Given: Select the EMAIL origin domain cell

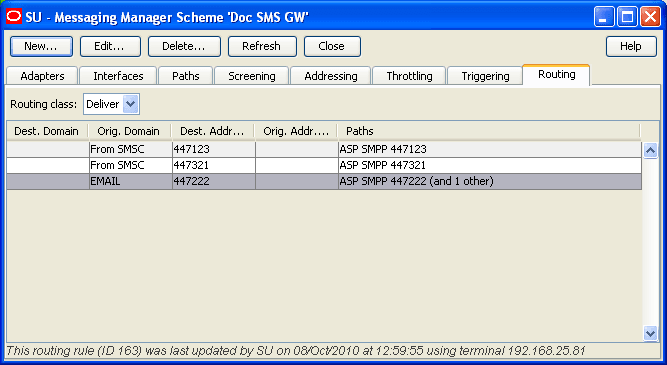Looking at the screenshot, I should (131, 181).
